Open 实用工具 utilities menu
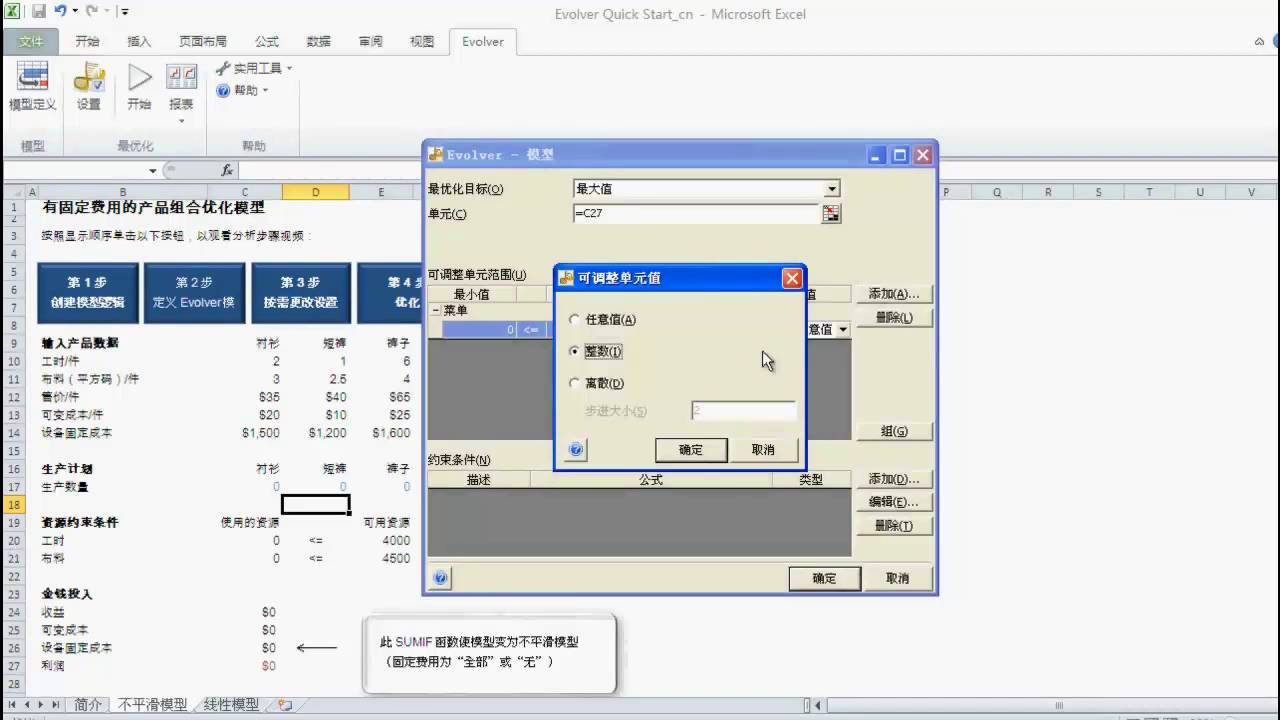 [254, 68]
